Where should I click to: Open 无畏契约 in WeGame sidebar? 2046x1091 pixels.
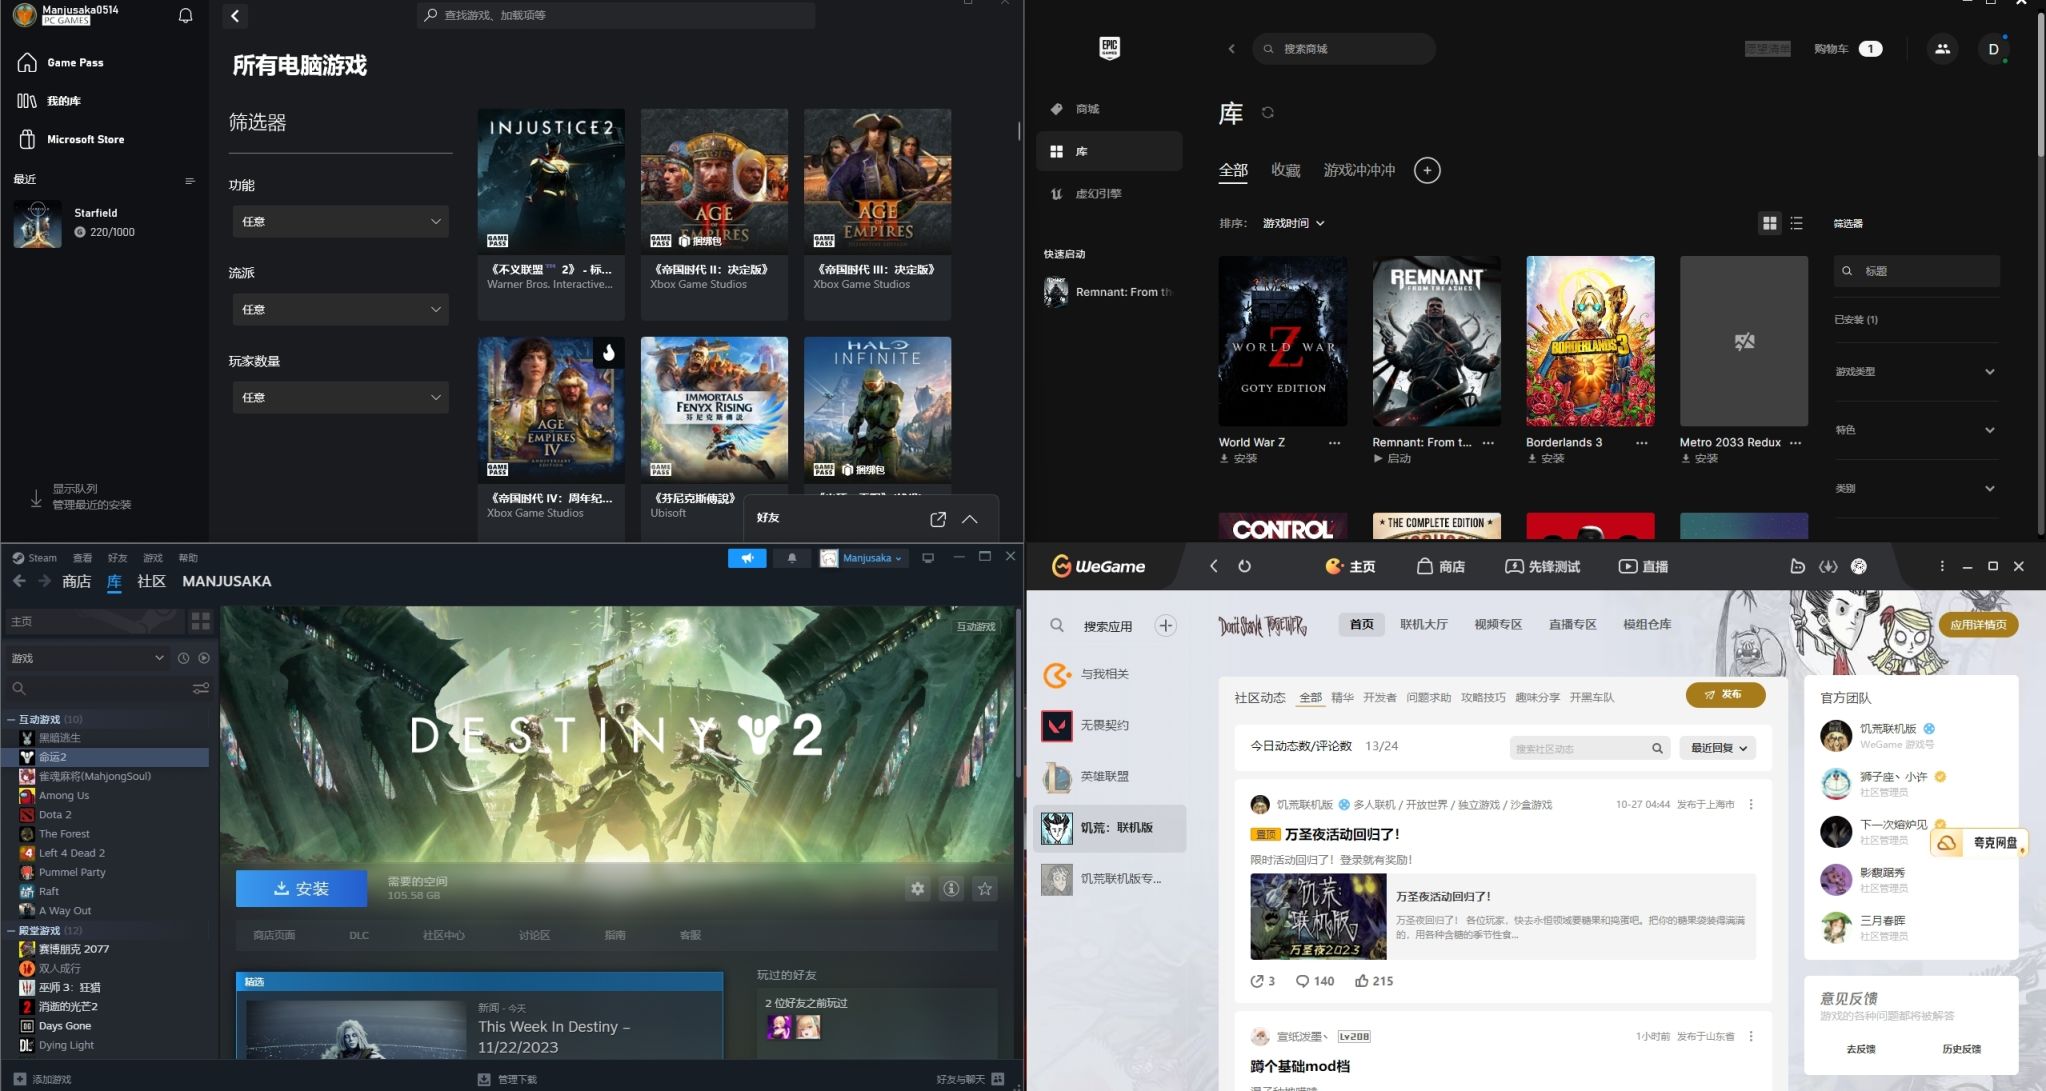pyautogui.click(x=1110, y=725)
